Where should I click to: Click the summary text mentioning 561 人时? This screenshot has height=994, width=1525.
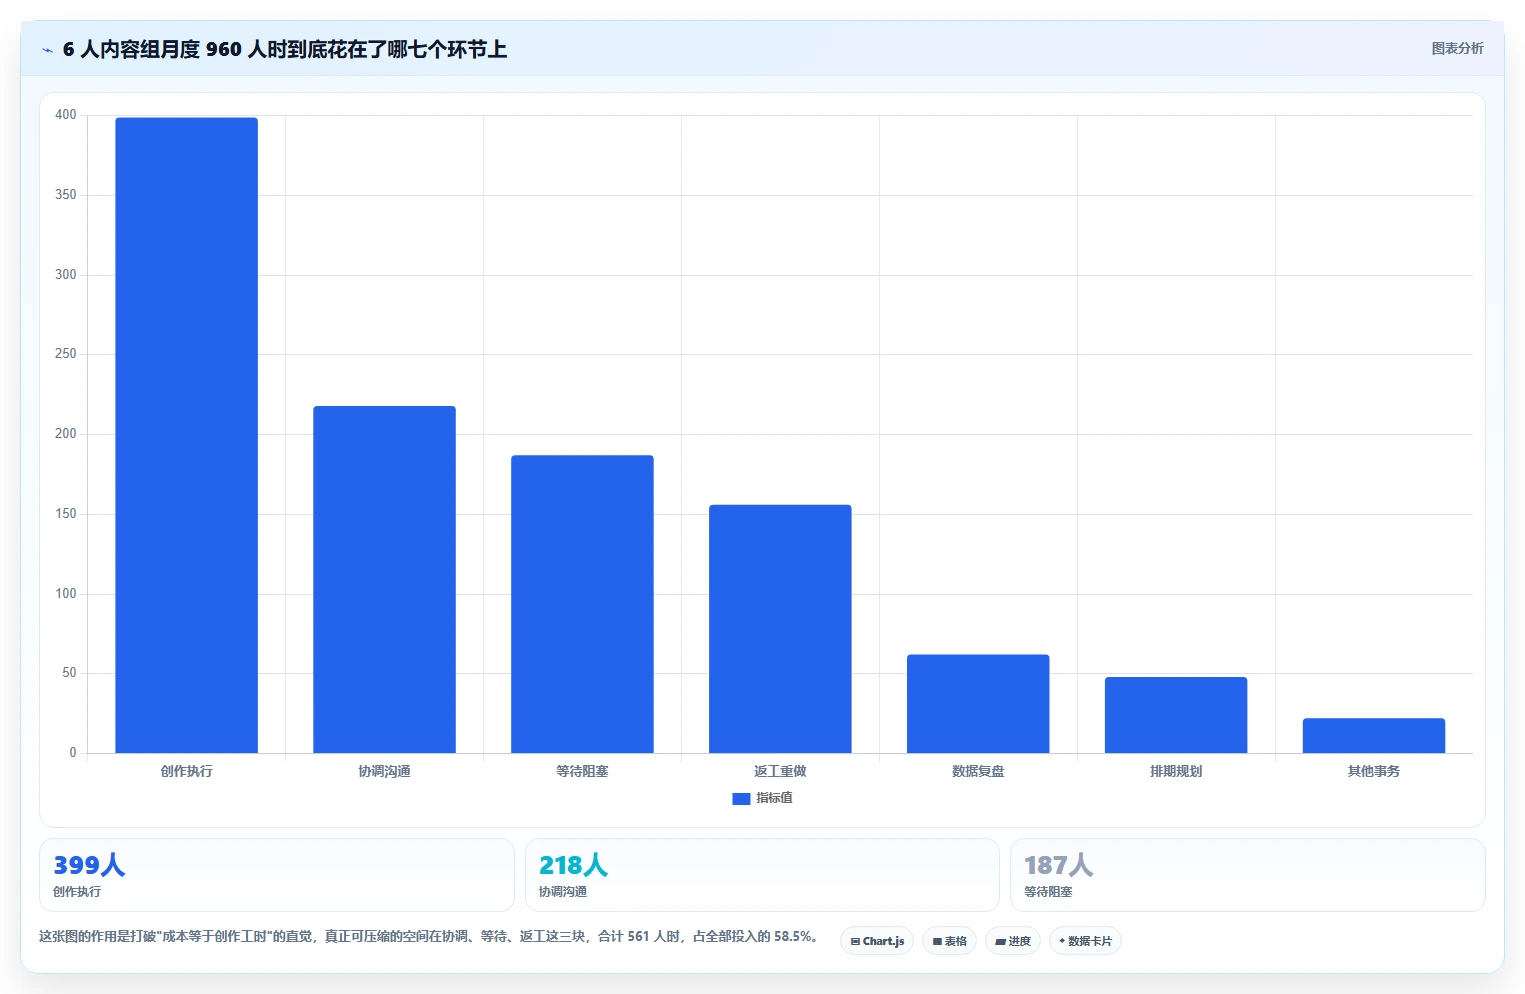(x=431, y=937)
